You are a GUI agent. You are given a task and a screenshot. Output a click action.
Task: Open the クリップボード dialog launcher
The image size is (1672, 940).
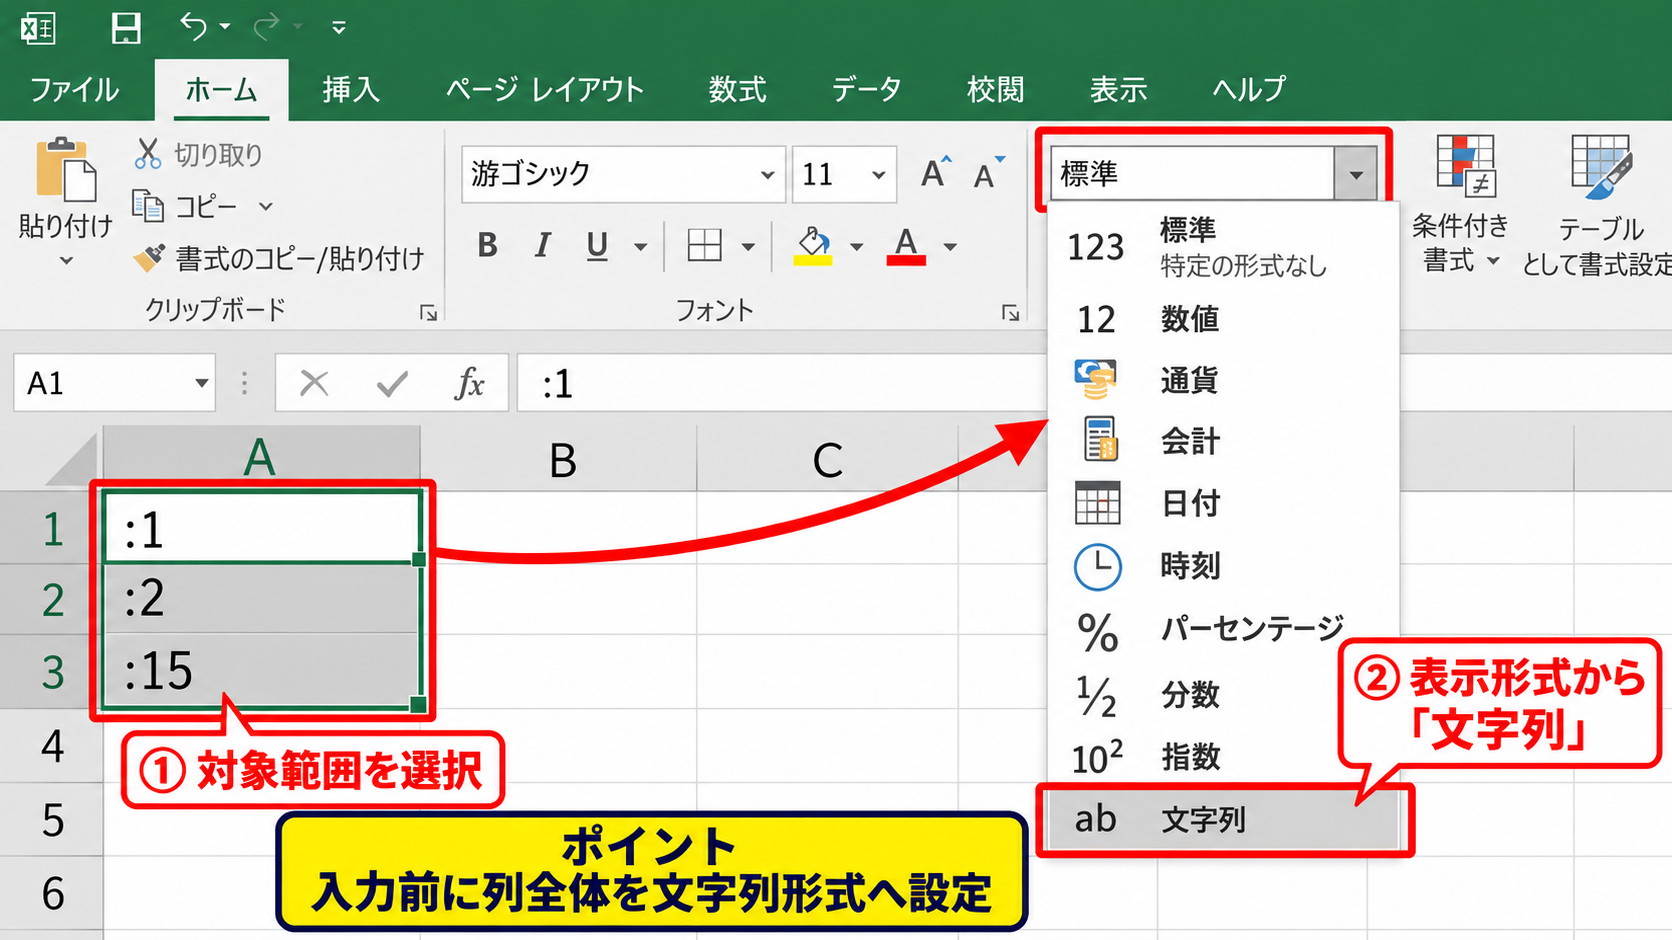(x=429, y=313)
